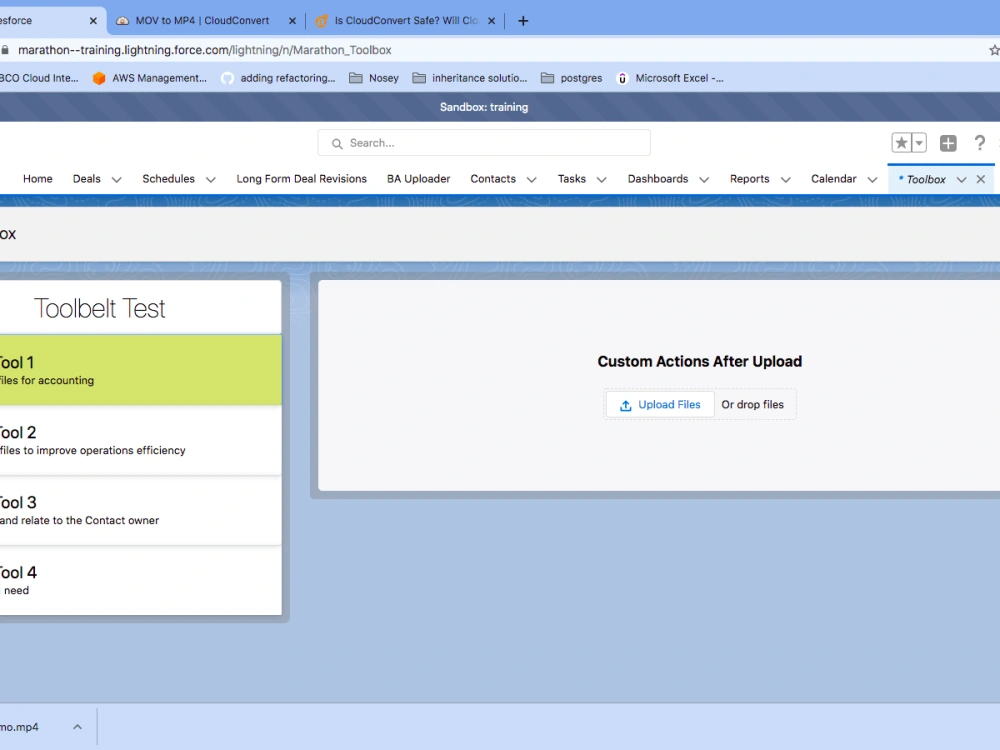Select Tool 2 operations efficiency item
The height and width of the screenshot is (750, 1000).
click(x=140, y=440)
